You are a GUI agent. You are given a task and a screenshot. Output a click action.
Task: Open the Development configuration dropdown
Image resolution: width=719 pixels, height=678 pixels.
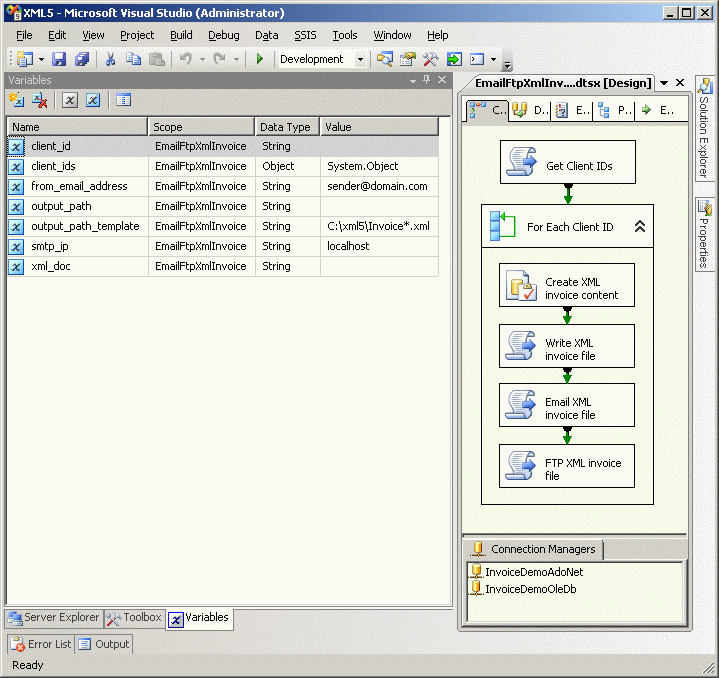pyautogui.click(x=360, y=59)
